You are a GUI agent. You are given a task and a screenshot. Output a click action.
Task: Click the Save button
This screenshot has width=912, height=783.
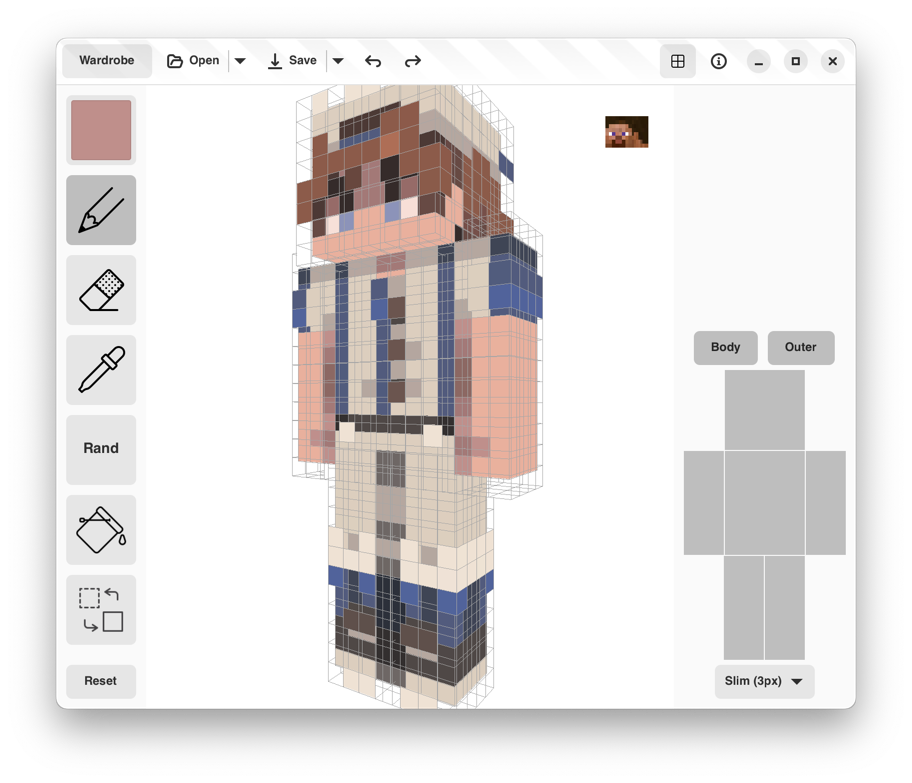coord(292,60)
